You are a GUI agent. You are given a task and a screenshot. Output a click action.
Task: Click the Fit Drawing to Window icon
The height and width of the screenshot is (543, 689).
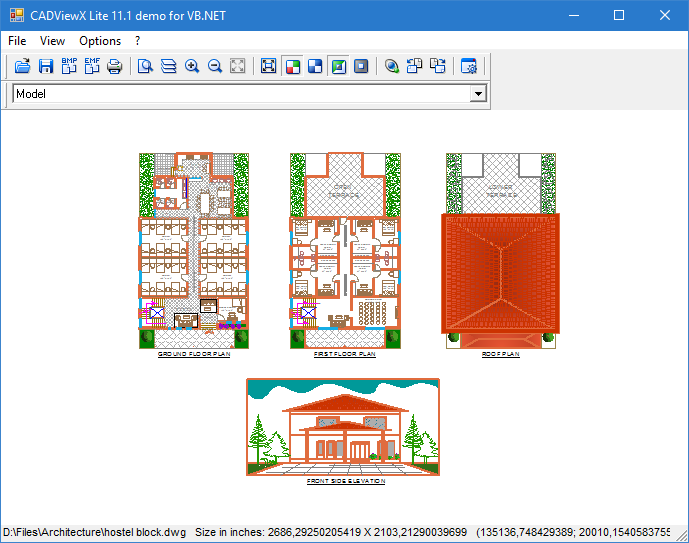click(268, 66)
